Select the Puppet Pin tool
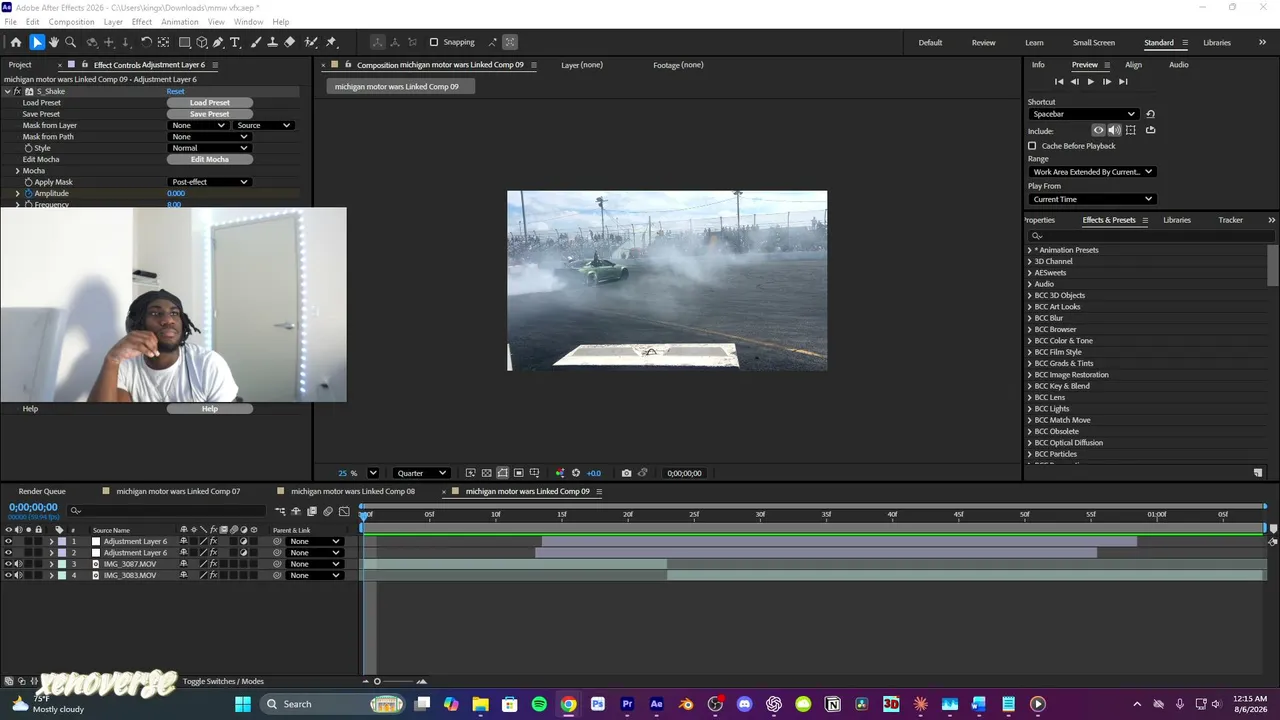The image size is (1280, 720). [x=331, y=42]
